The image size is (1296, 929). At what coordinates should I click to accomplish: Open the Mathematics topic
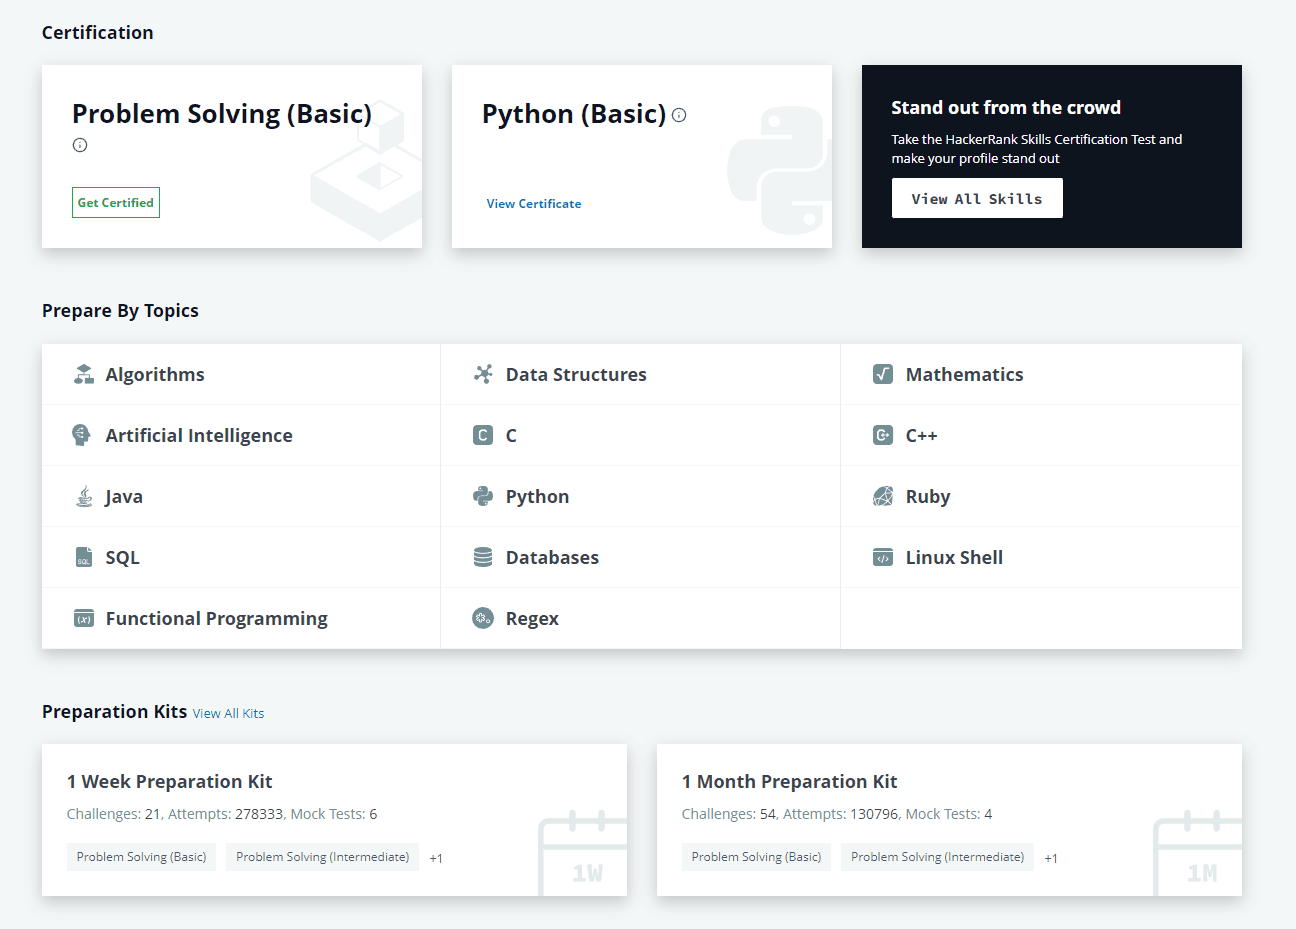pos(965,374)
